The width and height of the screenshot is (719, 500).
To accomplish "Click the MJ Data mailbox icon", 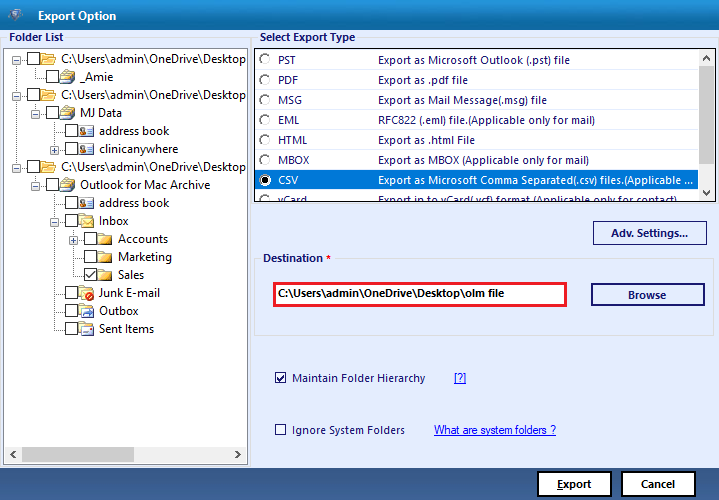I will click(x=67, y=113).
